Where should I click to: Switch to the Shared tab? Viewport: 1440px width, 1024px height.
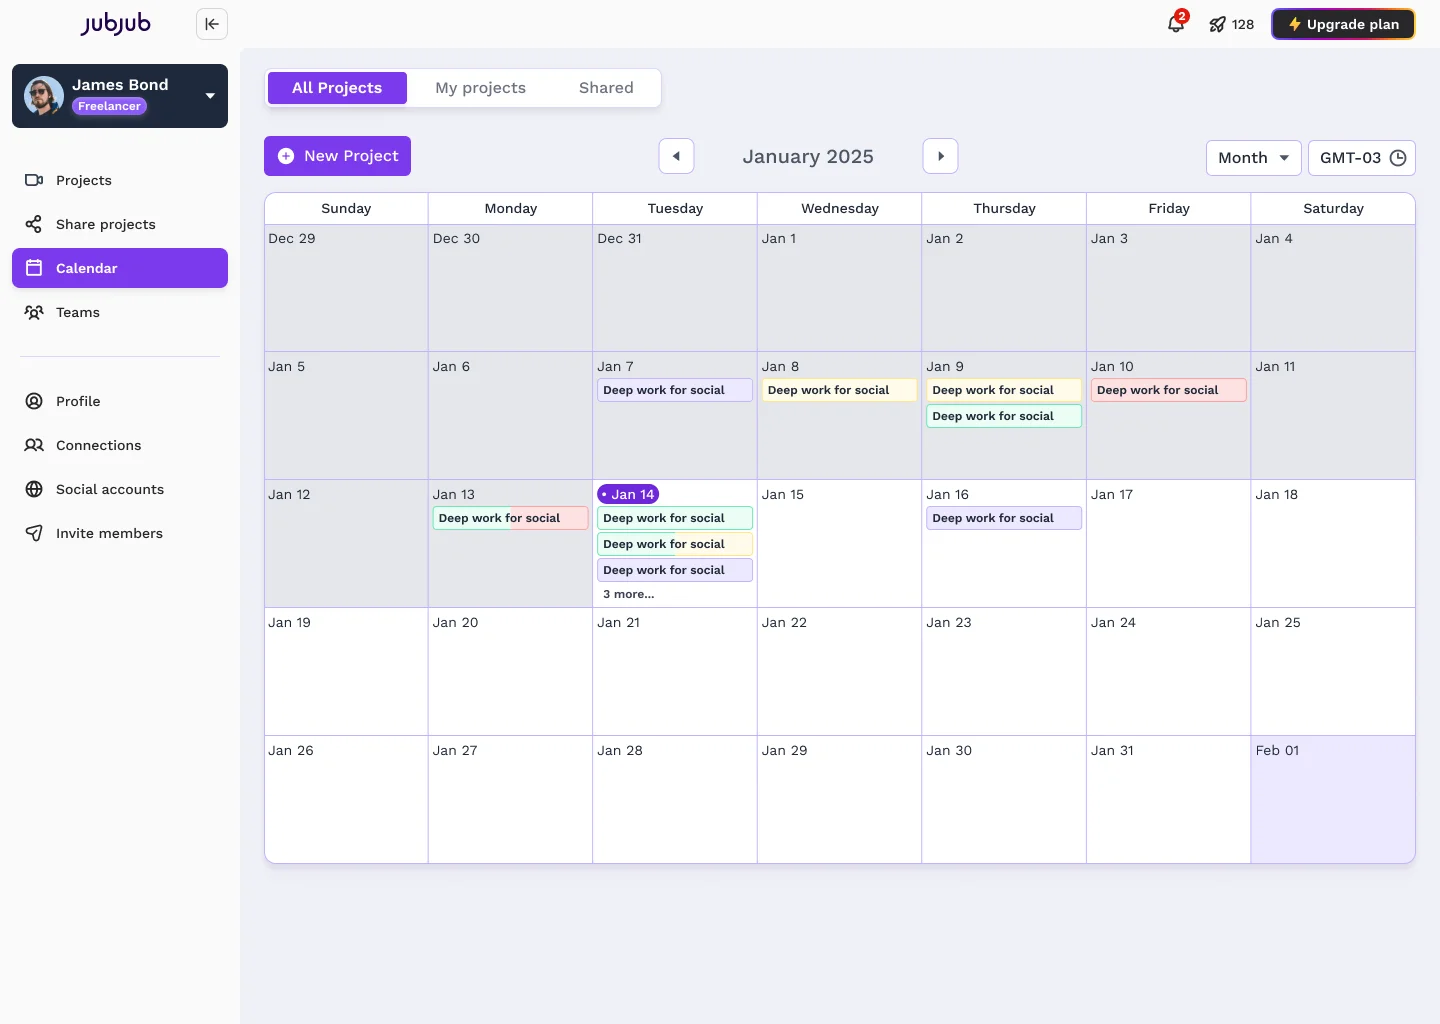pos(606,88)
